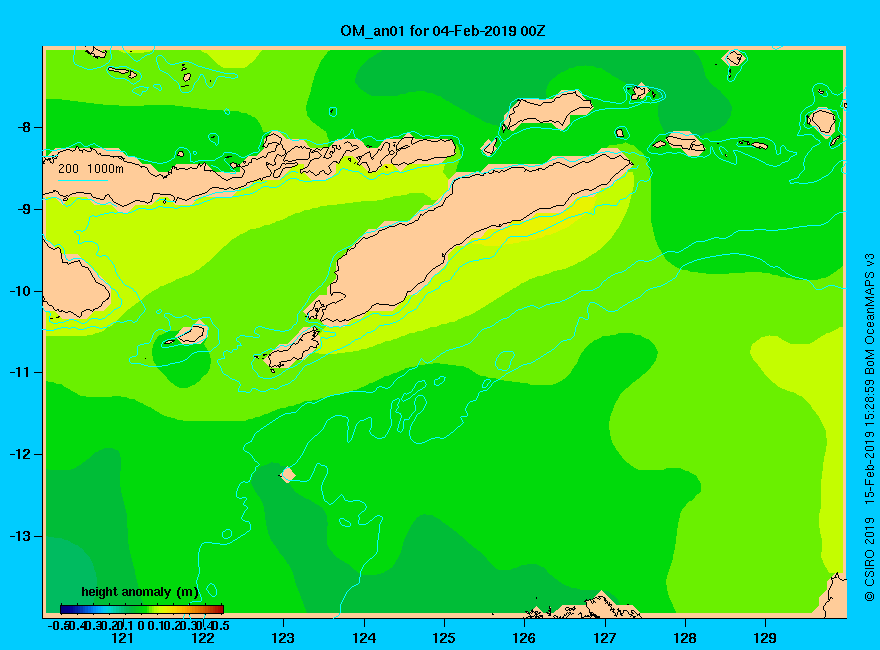Click the '15-Feb-2019 15:28:59' timestamp text
The width and height of the screenshot is (880, 650).
[869, 440]
